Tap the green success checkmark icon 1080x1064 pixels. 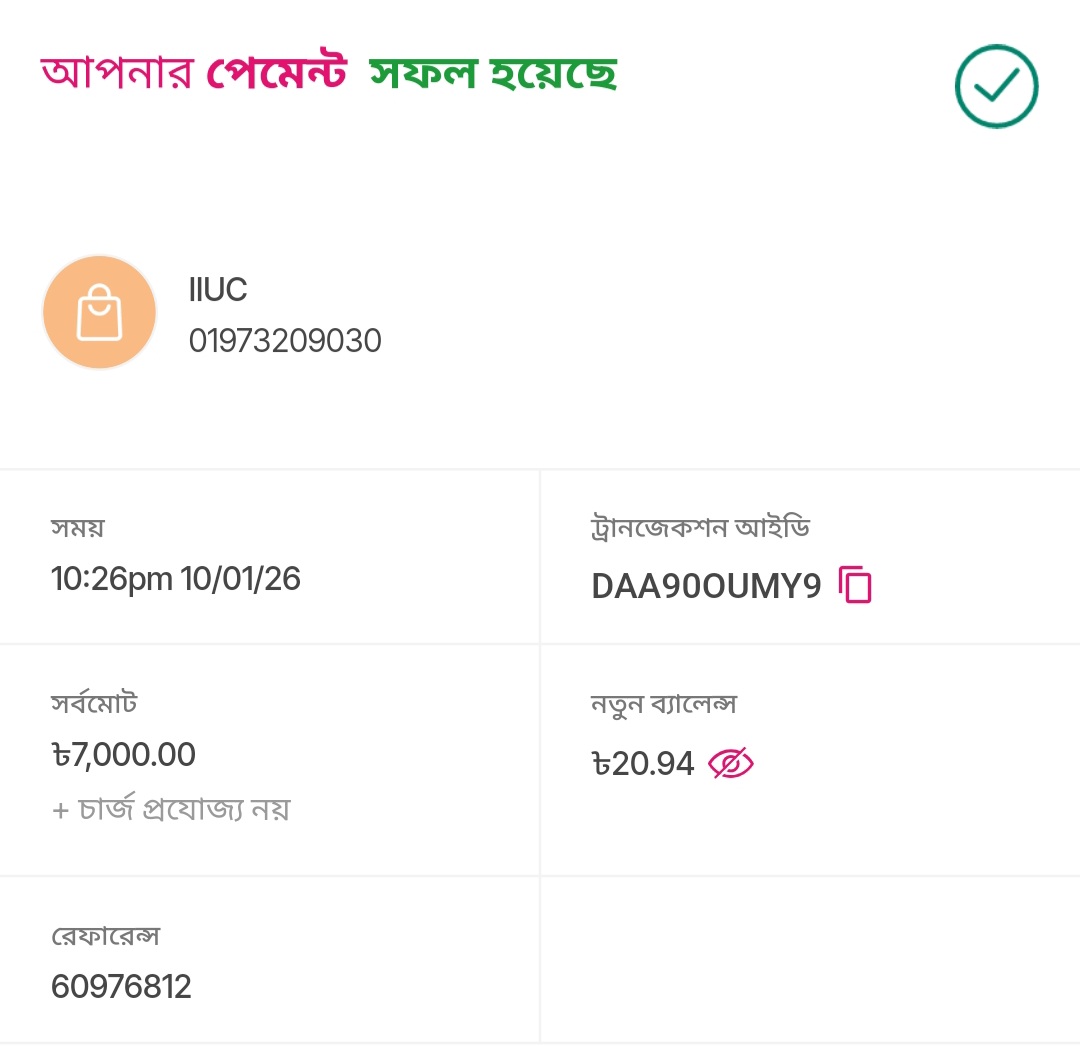click(x=996, y=87)
